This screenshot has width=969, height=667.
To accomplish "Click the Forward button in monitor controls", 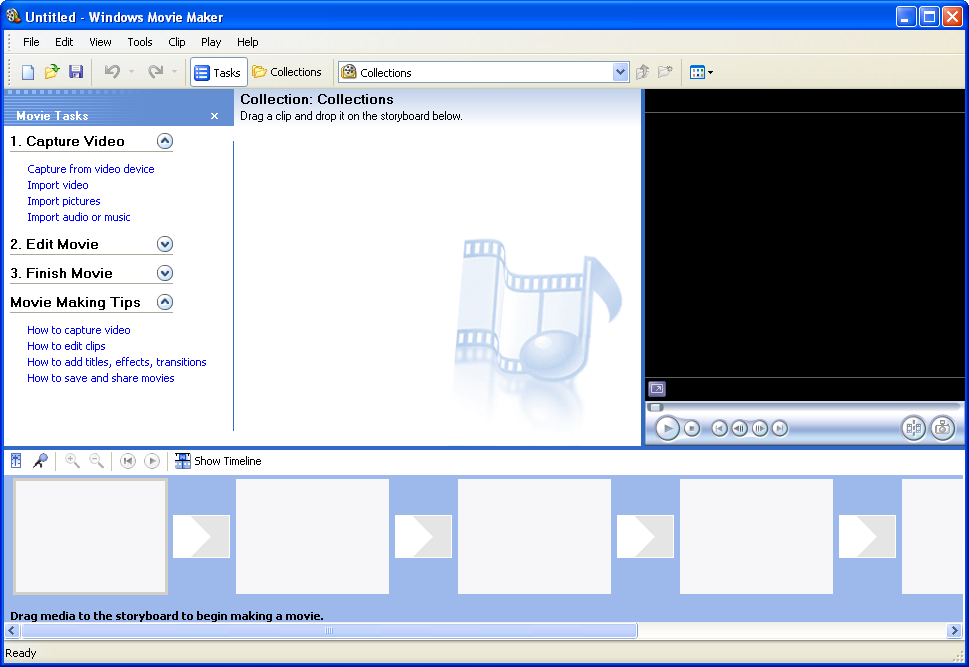I will tap(781, 428).
